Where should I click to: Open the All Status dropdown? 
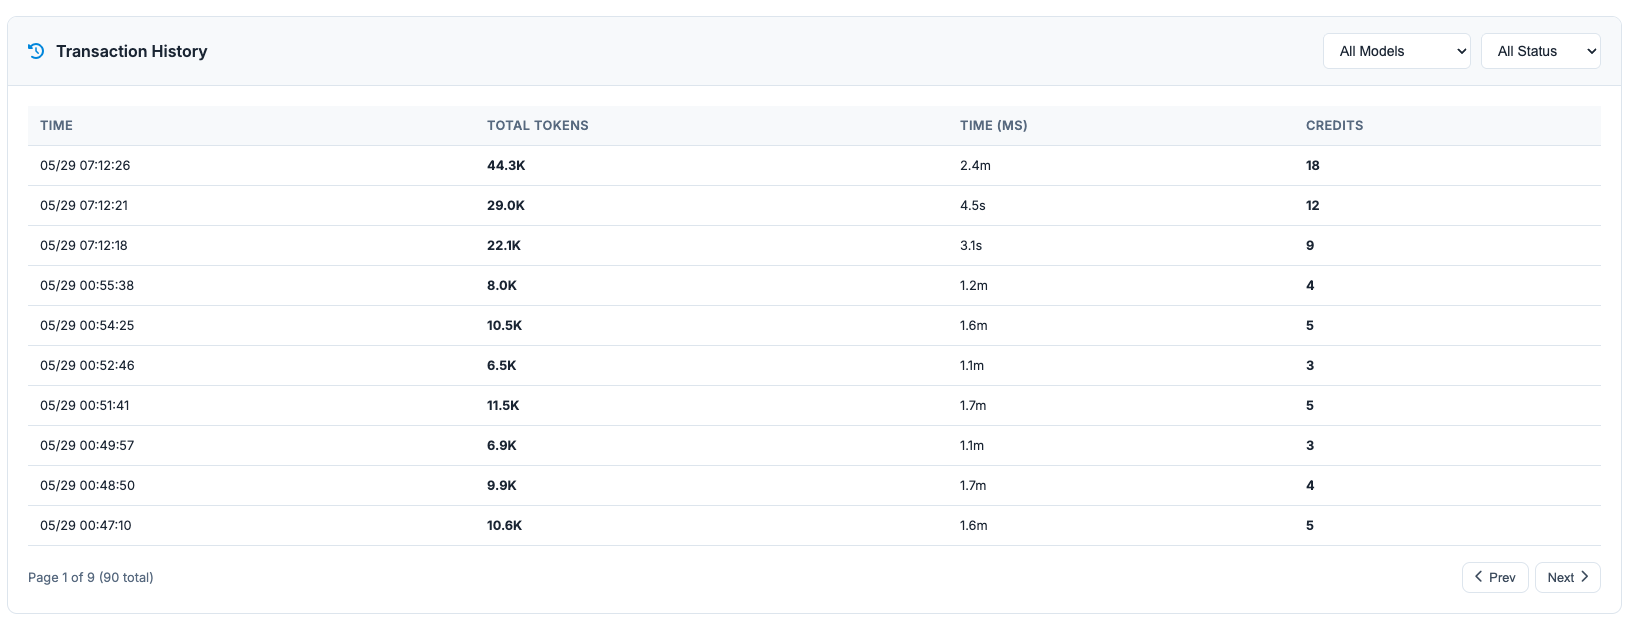tap(1540, 51)
